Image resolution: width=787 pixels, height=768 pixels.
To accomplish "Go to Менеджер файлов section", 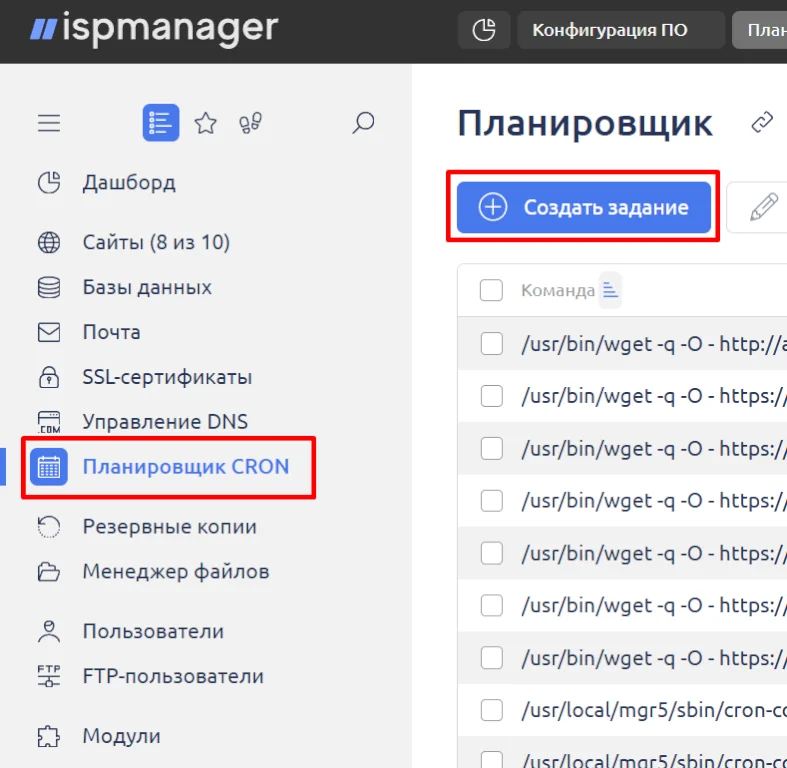I will coord(175,572).
